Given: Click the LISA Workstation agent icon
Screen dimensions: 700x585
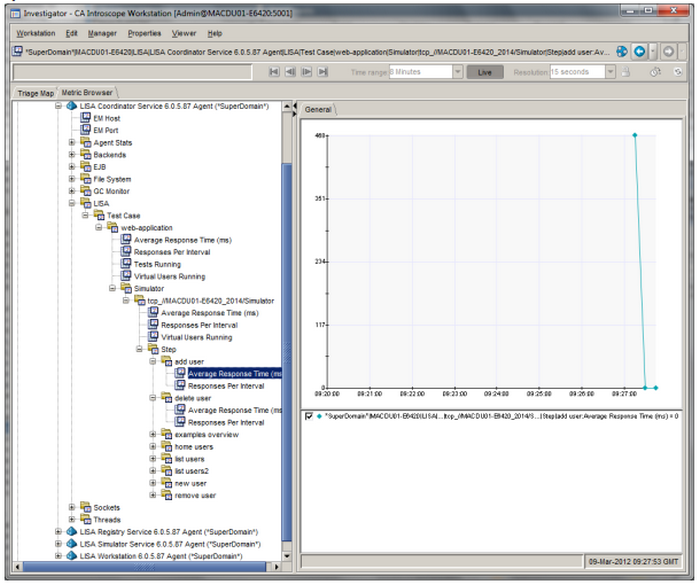Looking at the screenshot, I should pos(71,556).
